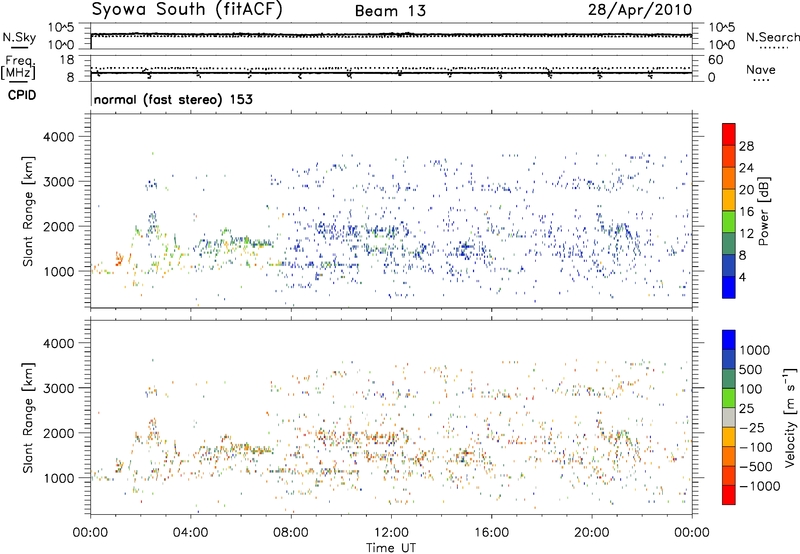This screenshot has height=554, width=800.
Task: Click the '60' Nave axis tick label
Action: (715, 60)
